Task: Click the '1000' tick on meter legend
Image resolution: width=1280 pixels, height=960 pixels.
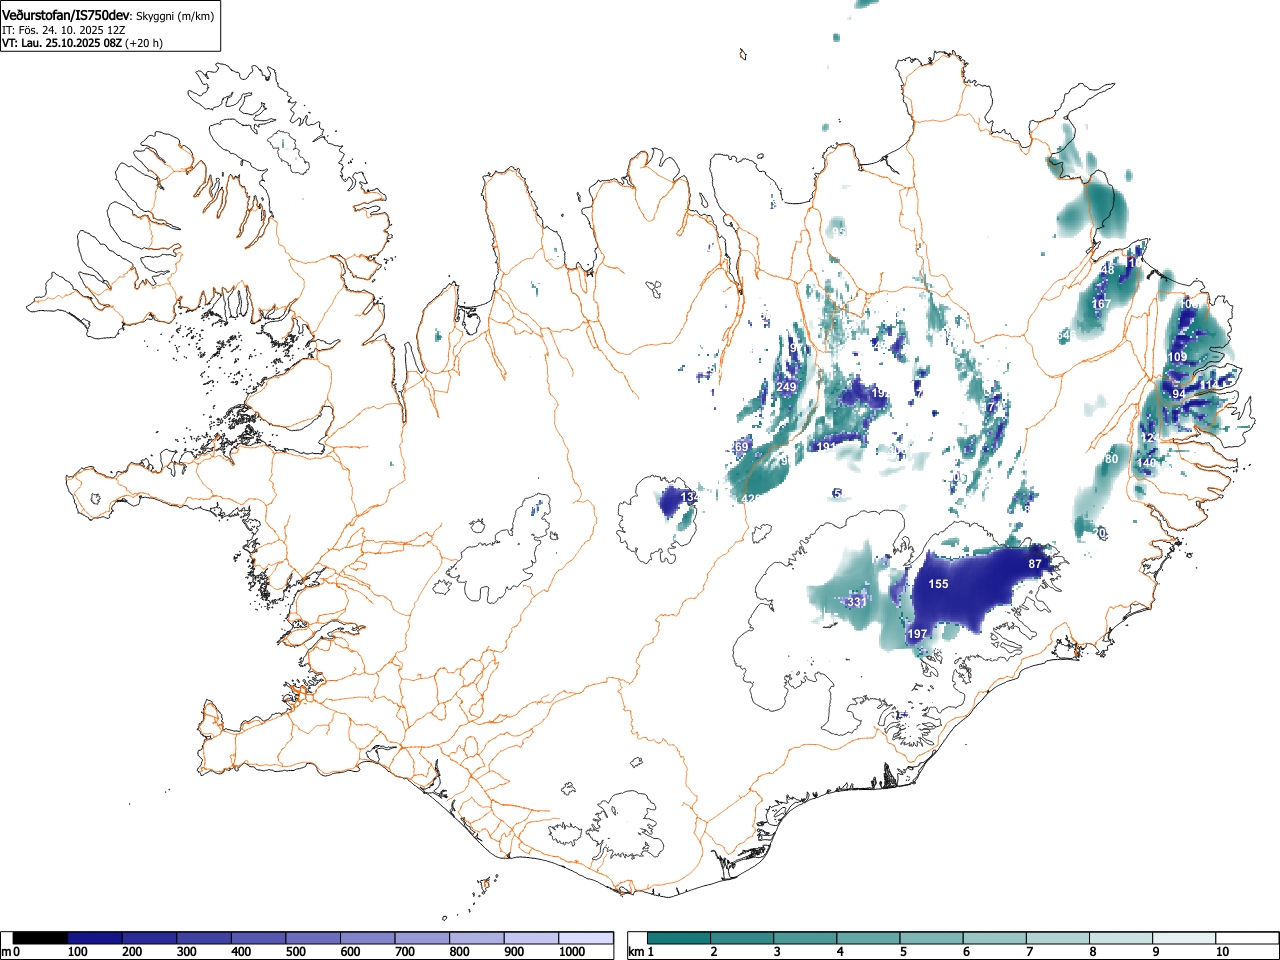Action: [572, 952]
